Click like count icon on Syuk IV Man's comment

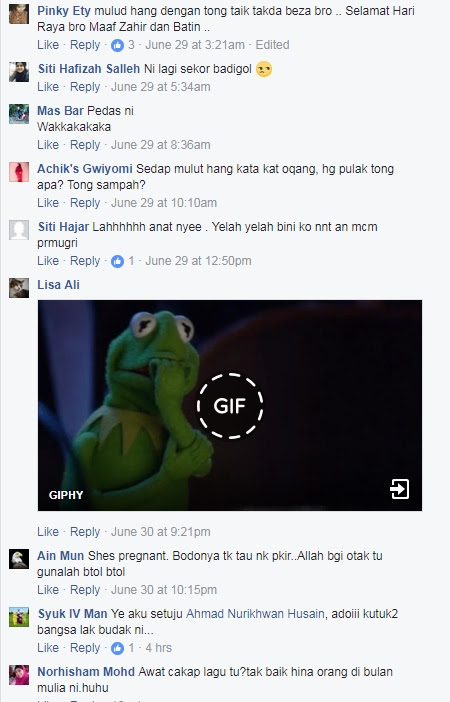(117, 648)
